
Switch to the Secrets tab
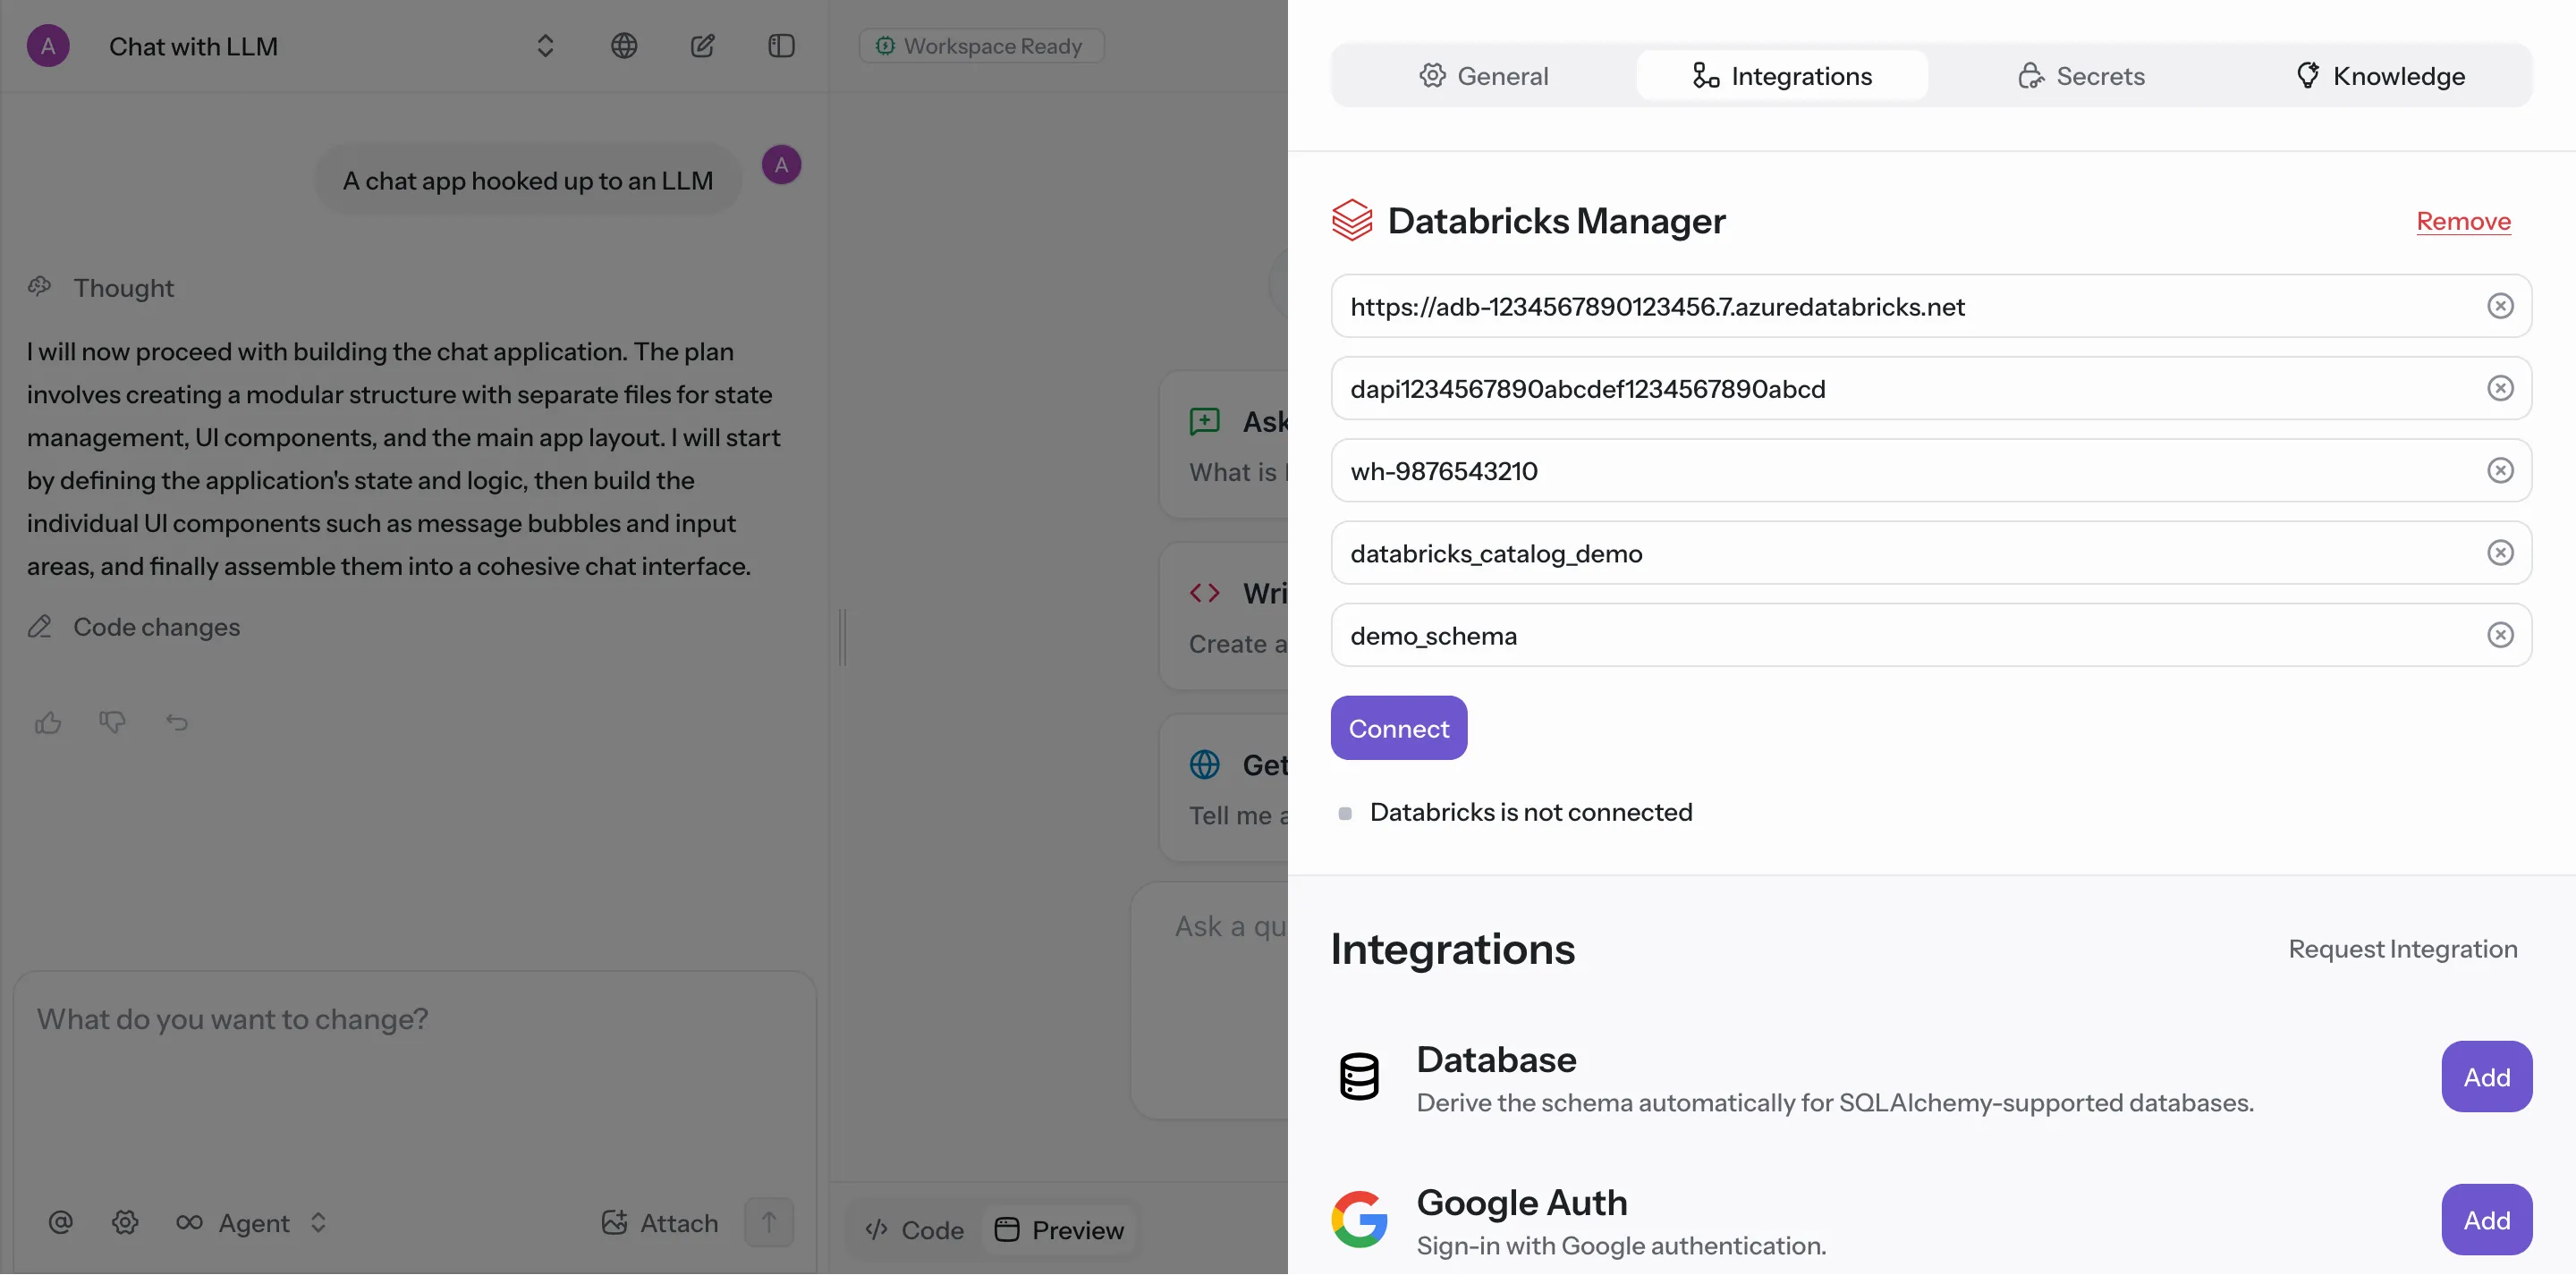2081,76
